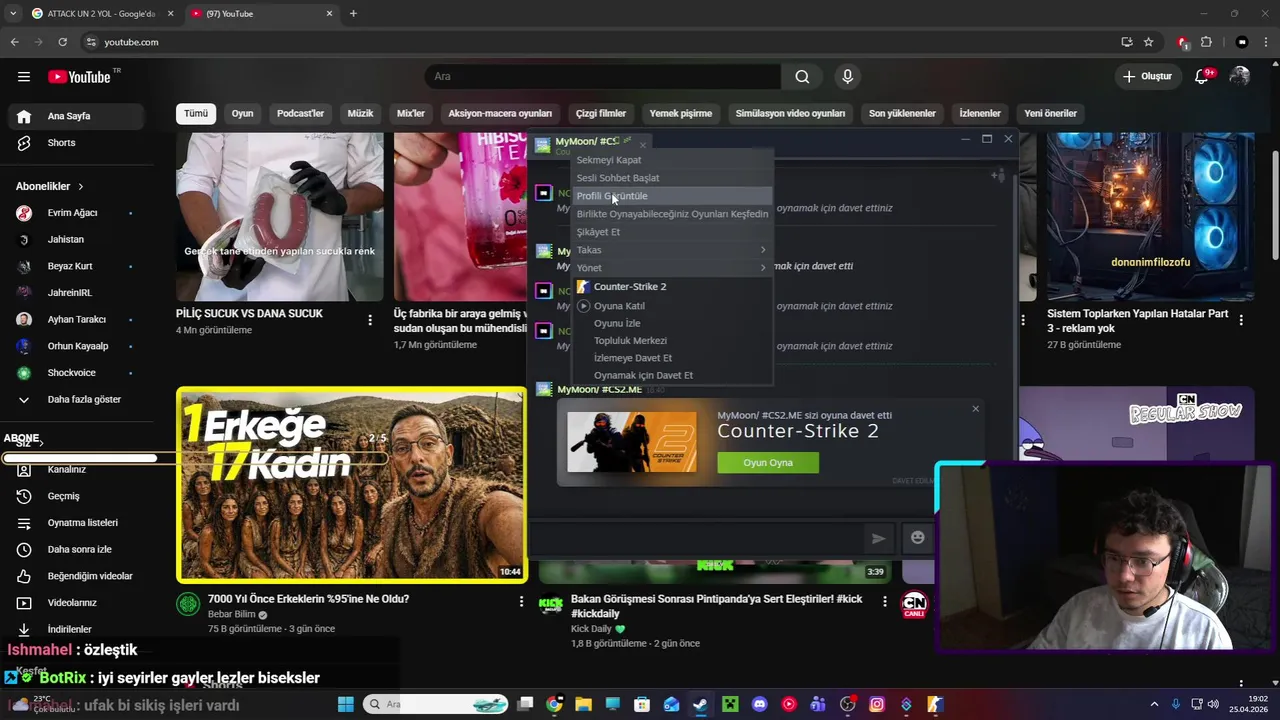1280x720 pixels.
Task: Start voice search with the microphone
Action: [848, 77]
